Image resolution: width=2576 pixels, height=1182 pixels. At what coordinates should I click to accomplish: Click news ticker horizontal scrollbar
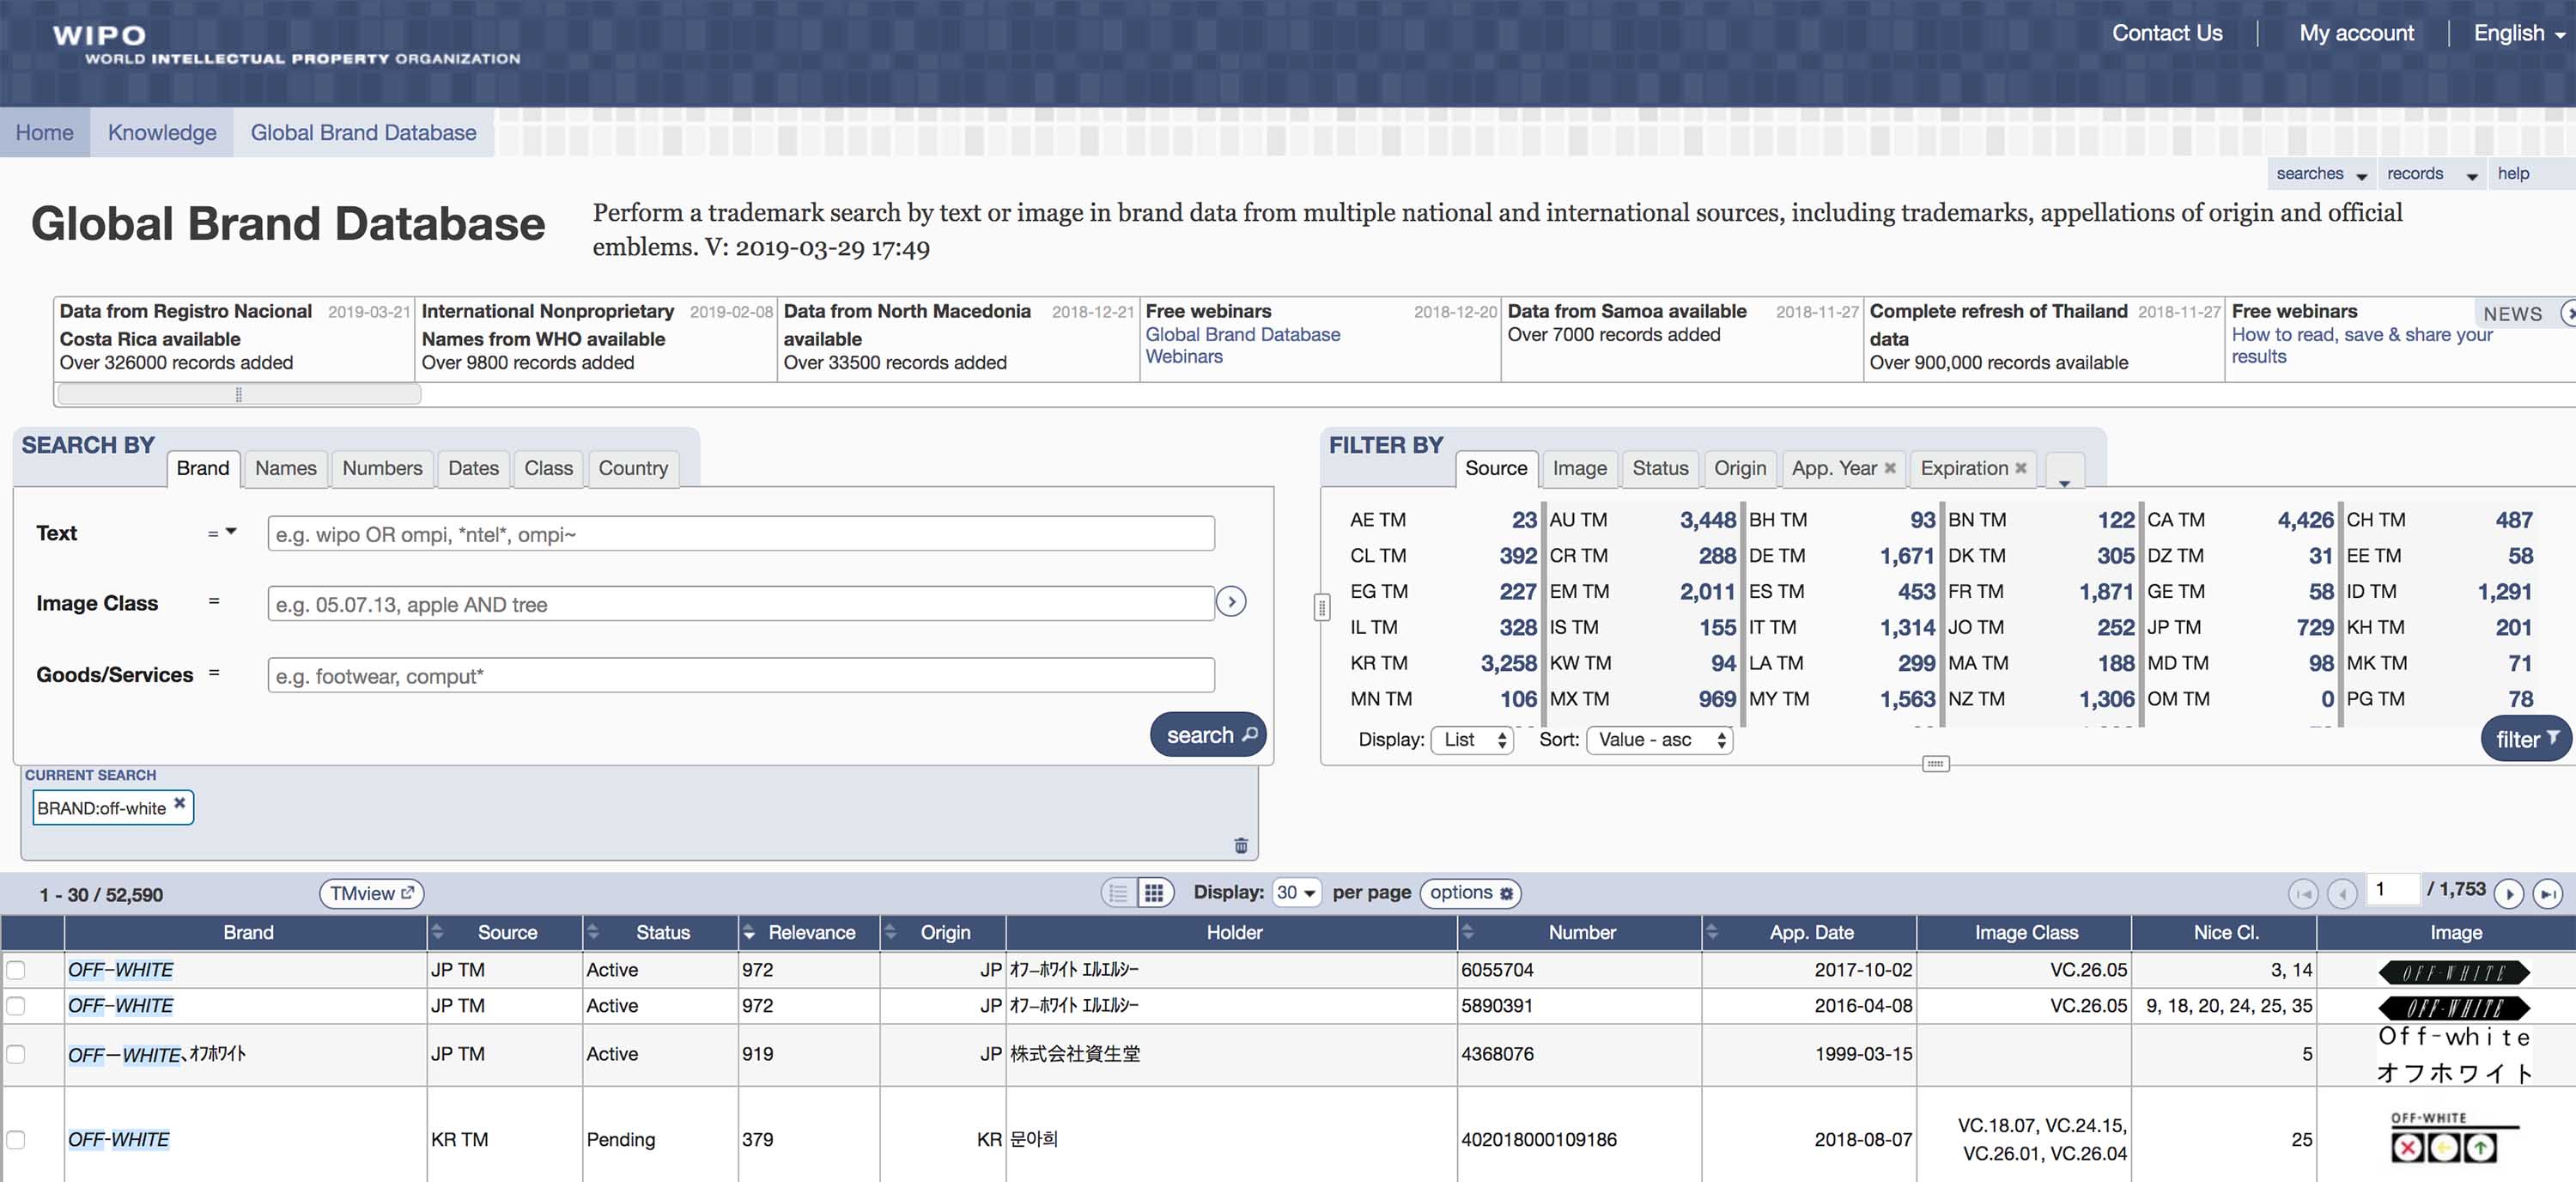[x=239, y=394]
